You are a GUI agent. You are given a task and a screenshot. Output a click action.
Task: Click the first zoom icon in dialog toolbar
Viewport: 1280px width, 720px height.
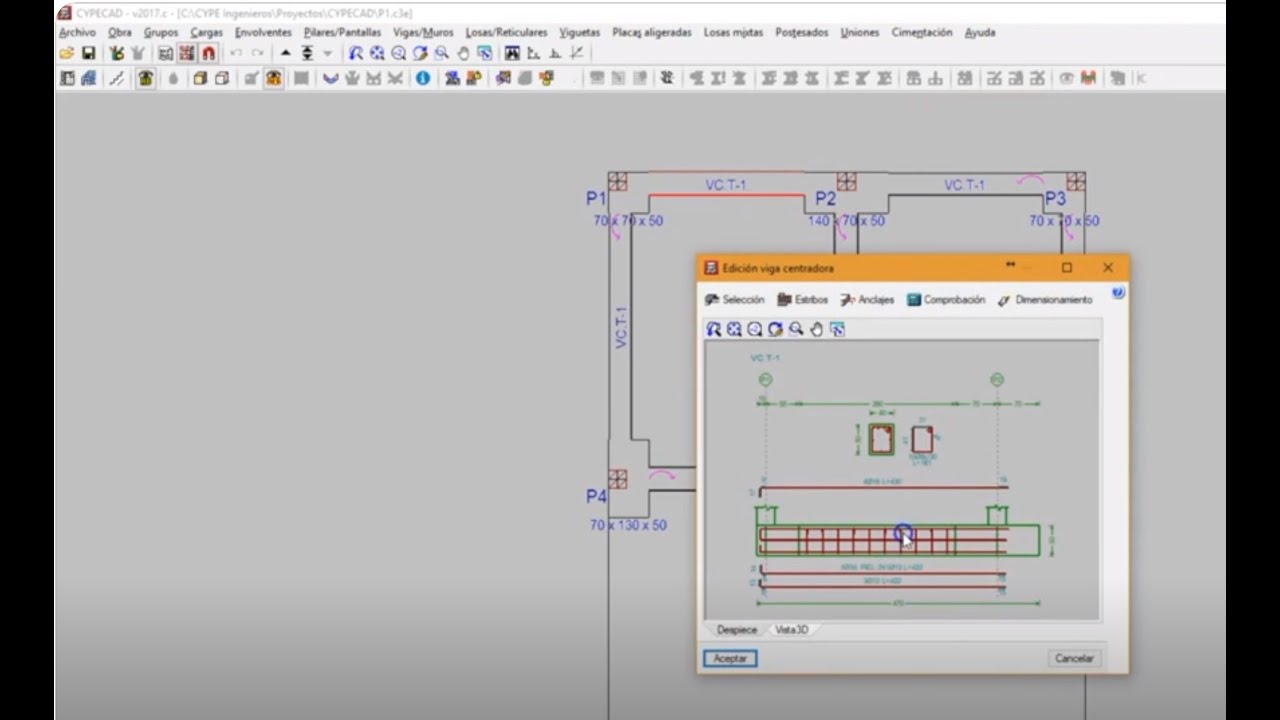[x=713, y=329]
